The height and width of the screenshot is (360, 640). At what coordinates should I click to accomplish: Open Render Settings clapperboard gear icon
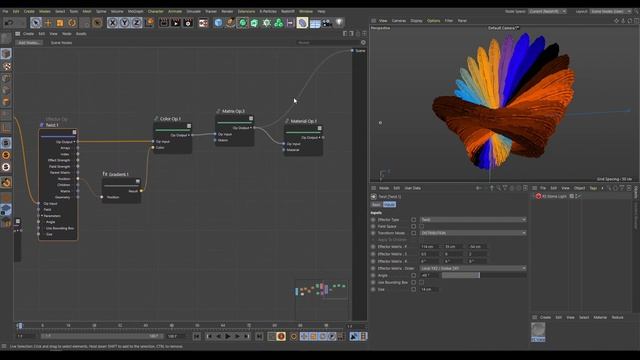tap(188, 23)
